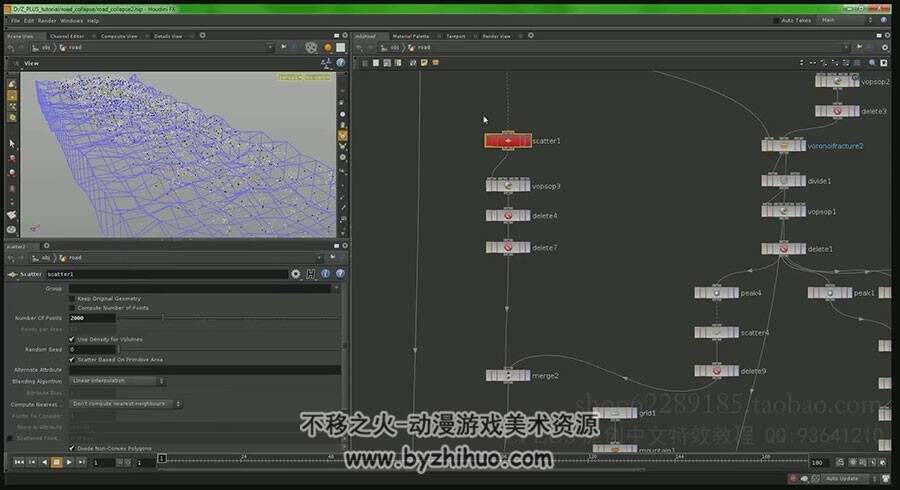
Task: Select the vopsop2 node
Action: click(x=837, y=81)
